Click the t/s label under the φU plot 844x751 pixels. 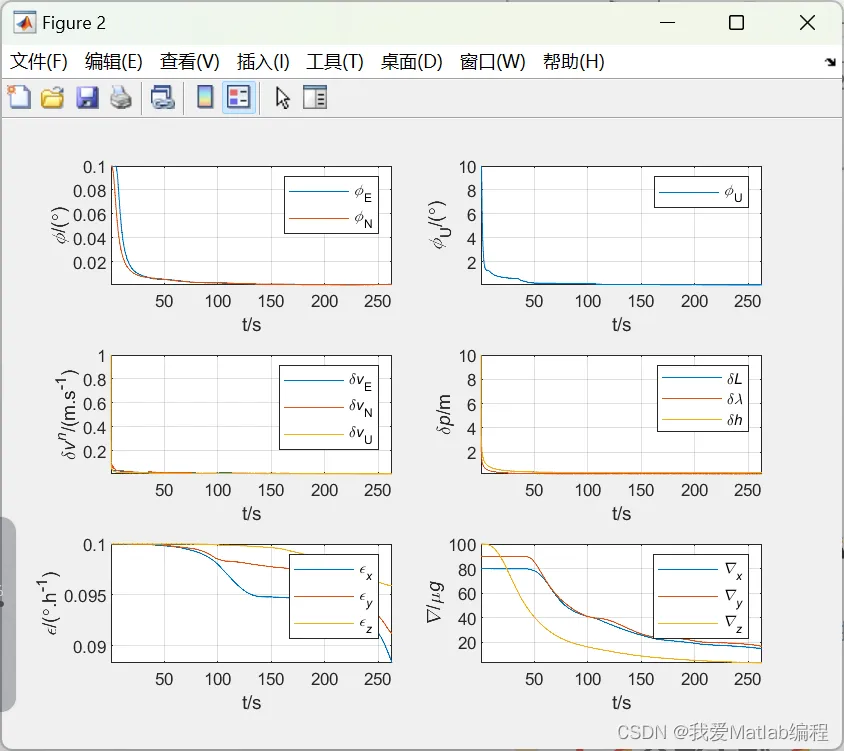point(621,325)
